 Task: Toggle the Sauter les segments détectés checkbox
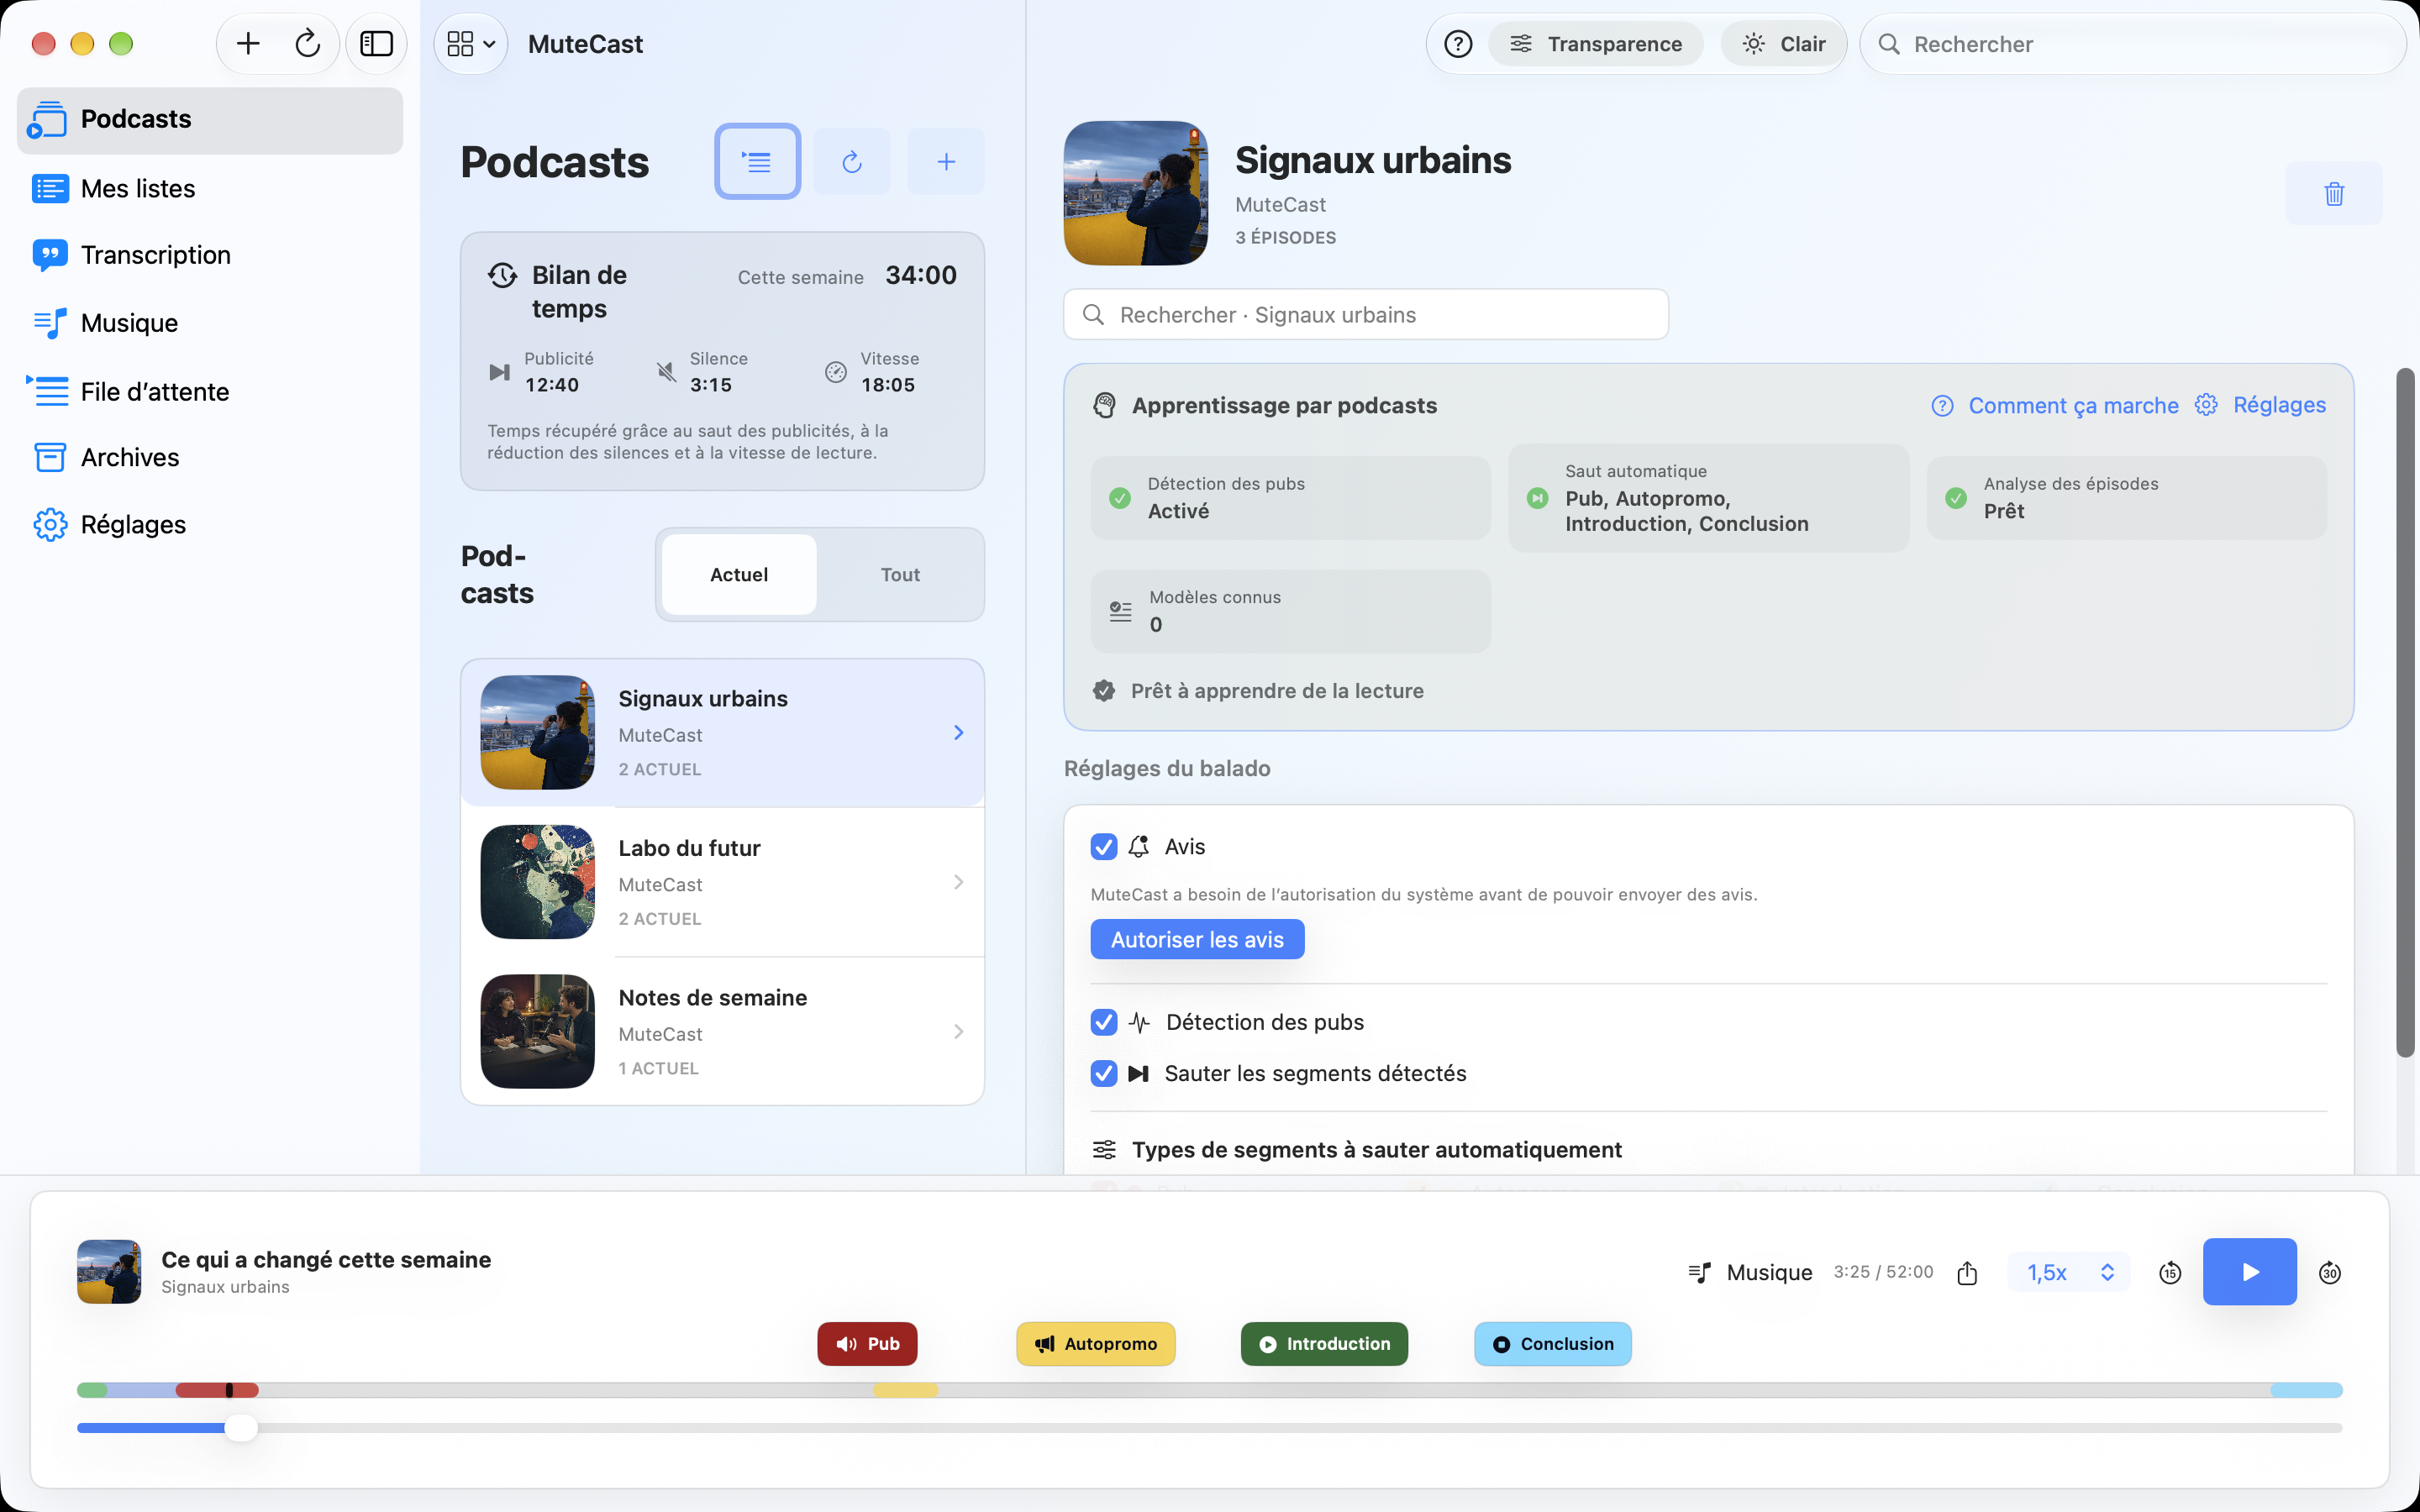(x=1104, y=1073)
